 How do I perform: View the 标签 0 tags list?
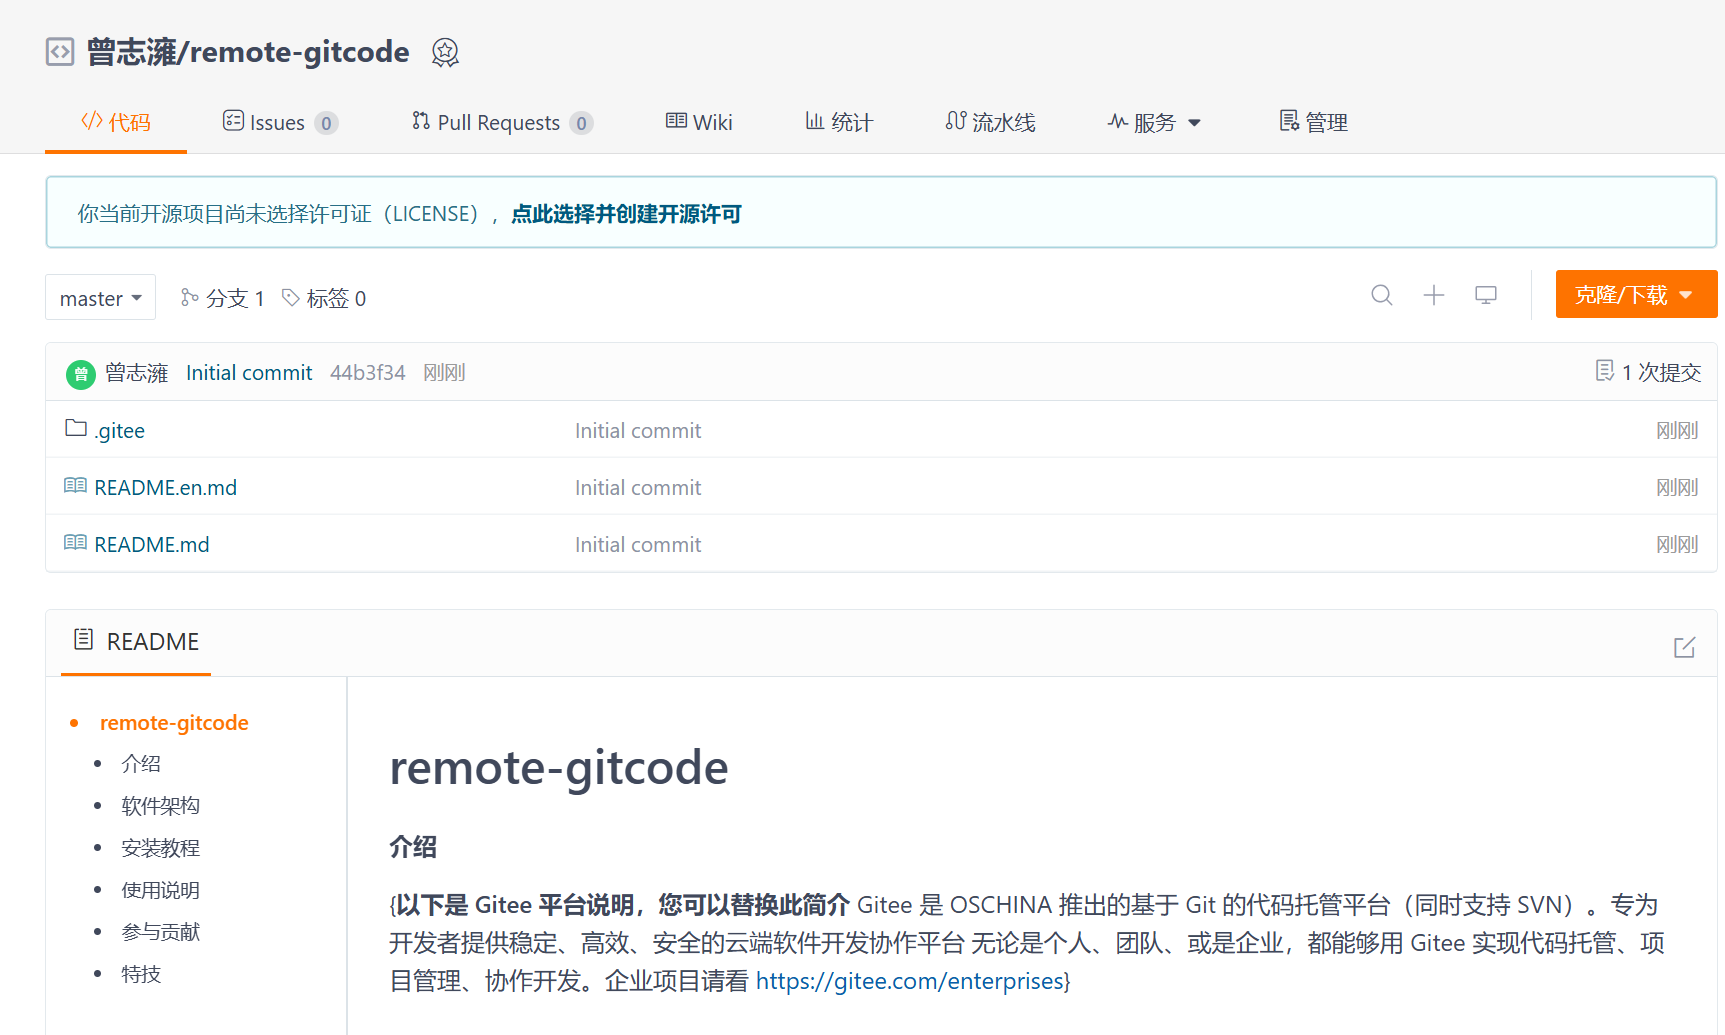[324, 298]
